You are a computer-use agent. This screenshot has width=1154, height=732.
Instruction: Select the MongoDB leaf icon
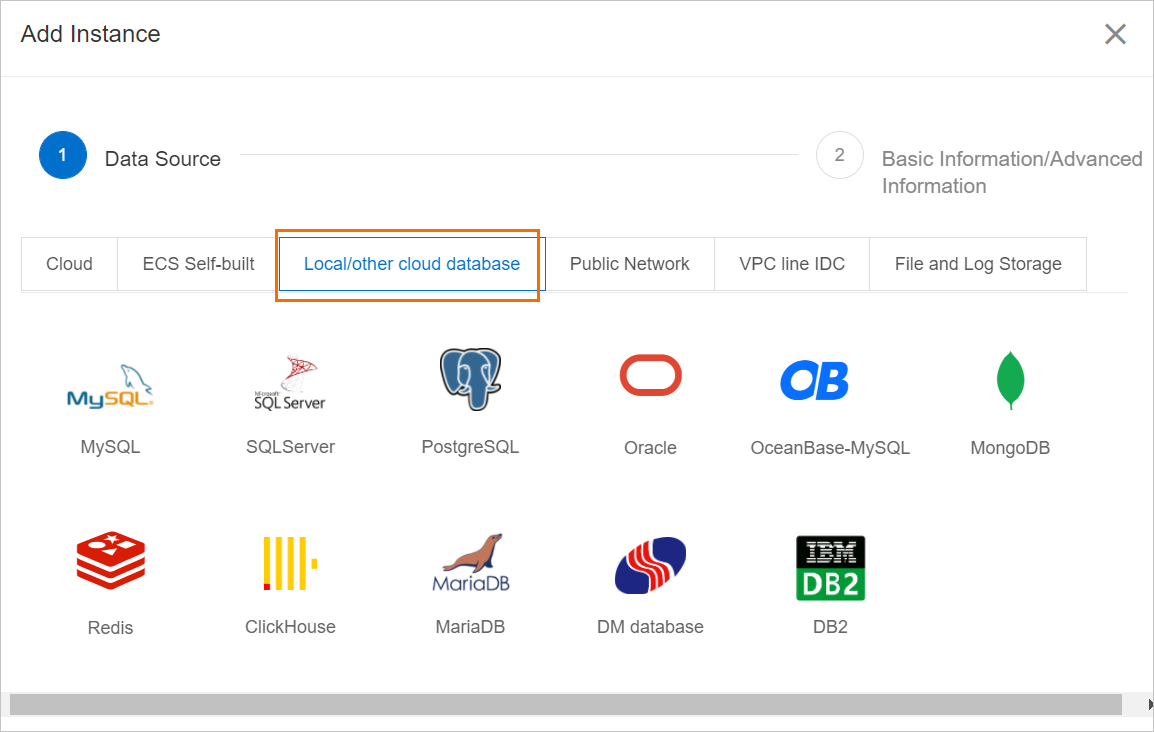pos(1010,380)
